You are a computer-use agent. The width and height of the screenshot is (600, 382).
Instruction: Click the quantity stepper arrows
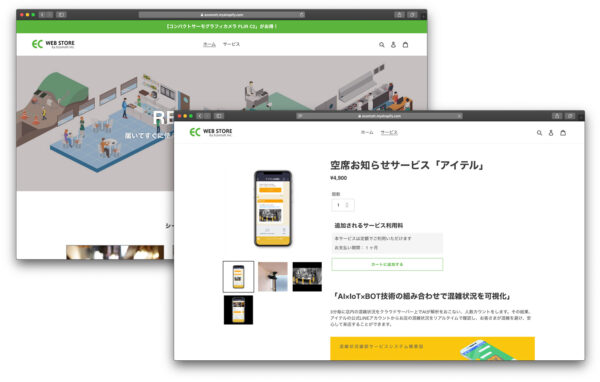(347, 205)
